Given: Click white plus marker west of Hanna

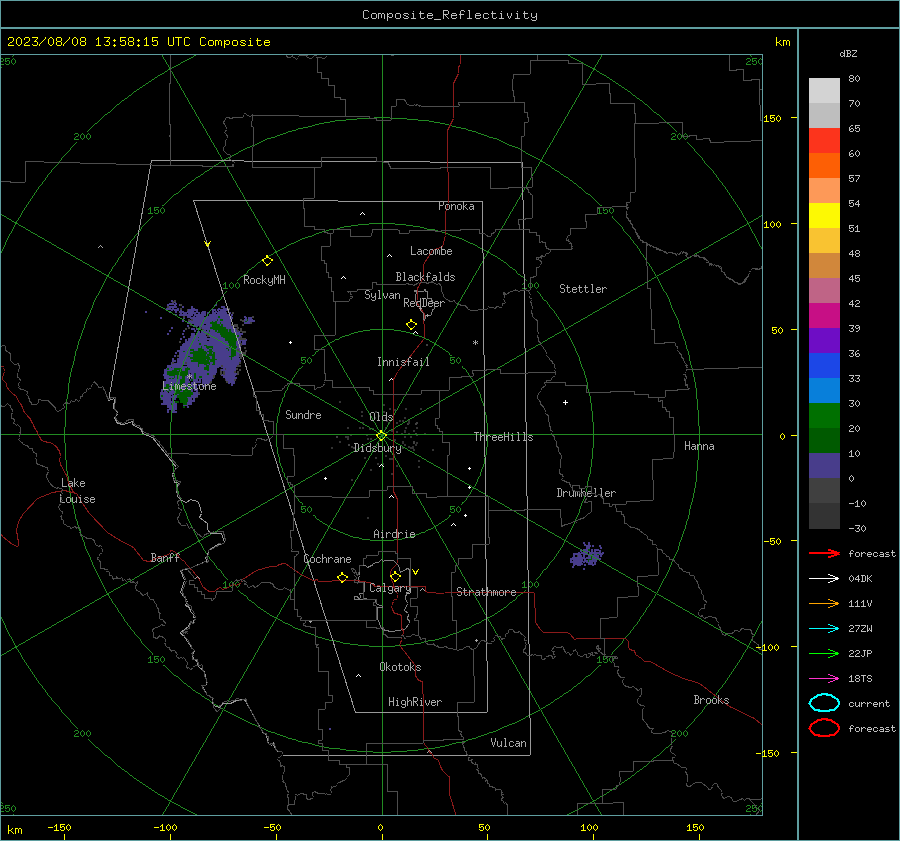Looking at the screenshot, I should point(565,402).
